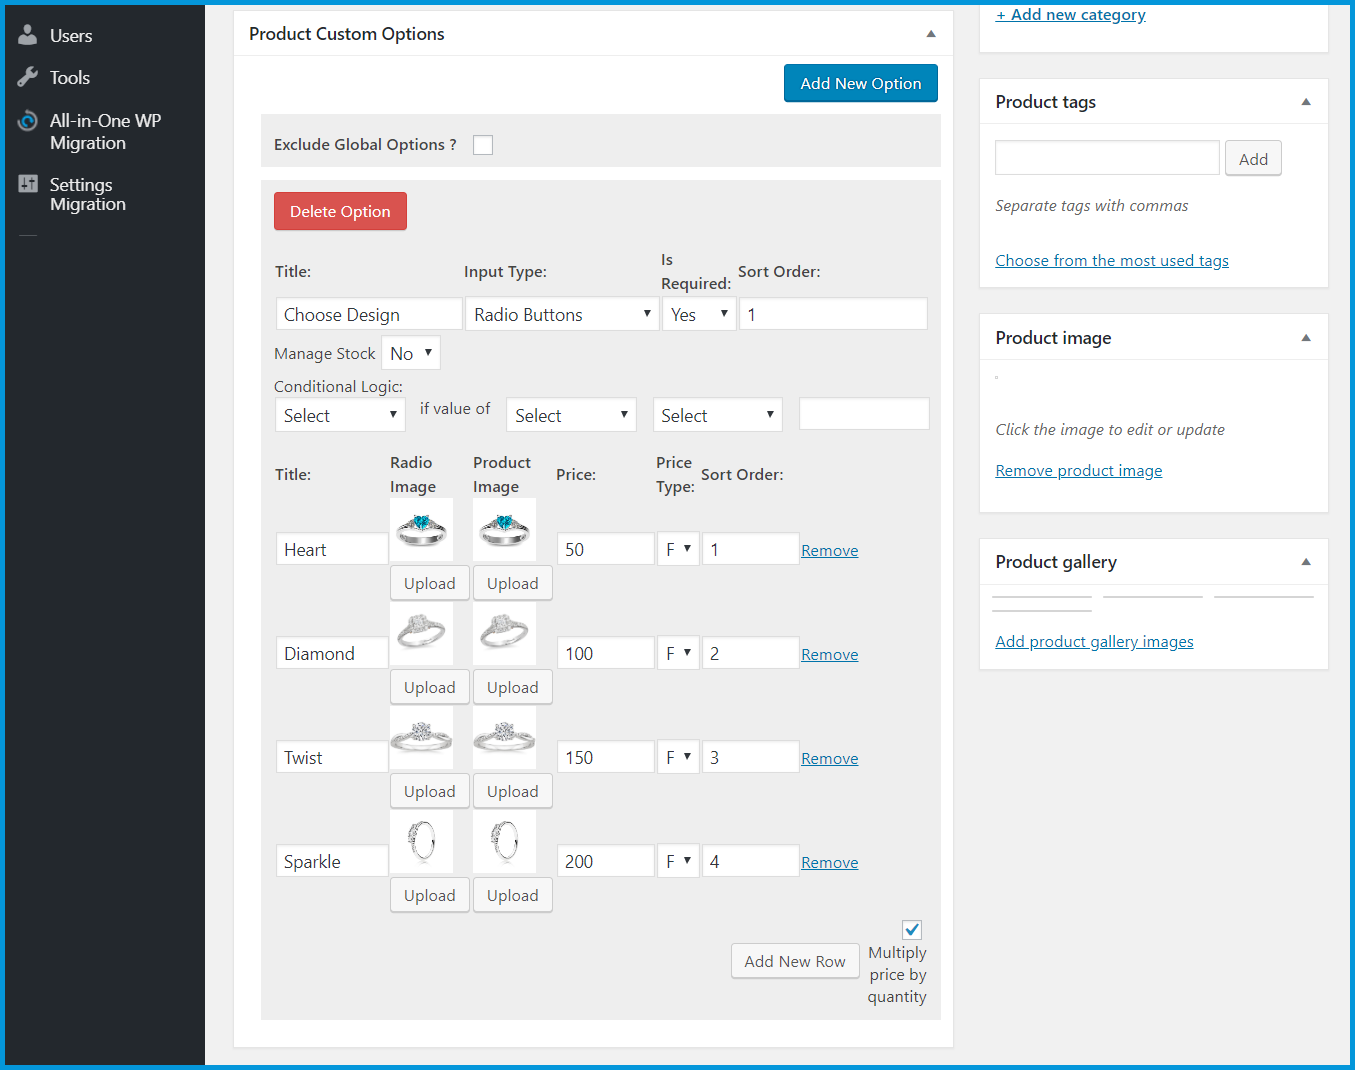Open Add product gallery images link
This screenshot has width=1355, height=1070.
(x=1094, y=642)
